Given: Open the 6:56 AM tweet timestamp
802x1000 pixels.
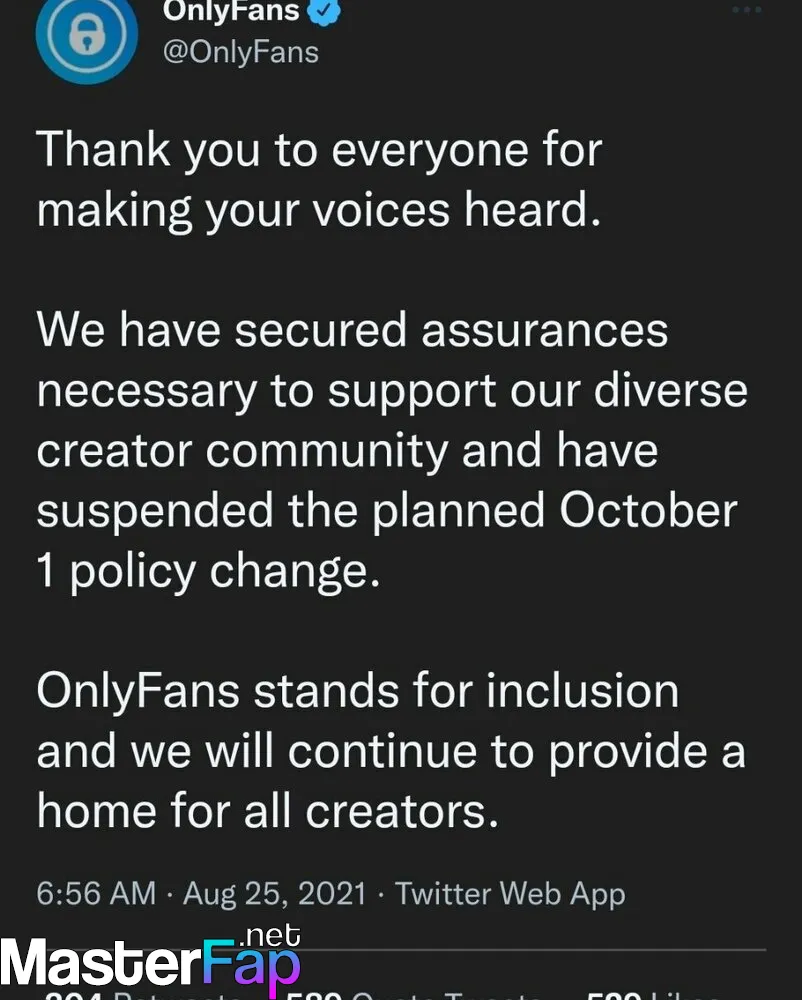Looking at the screenshot, I should [96, 893].
